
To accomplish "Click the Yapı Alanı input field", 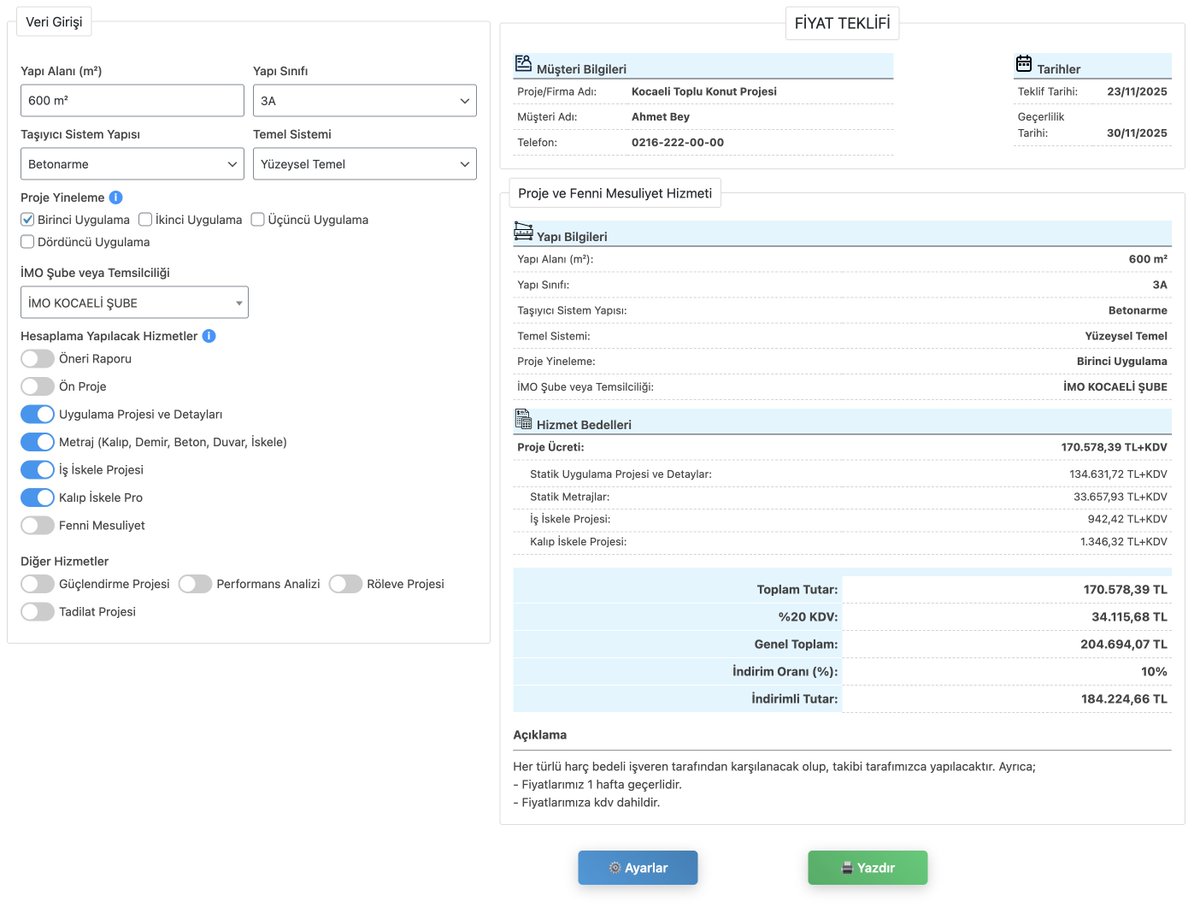I will [x=132, y=101].
